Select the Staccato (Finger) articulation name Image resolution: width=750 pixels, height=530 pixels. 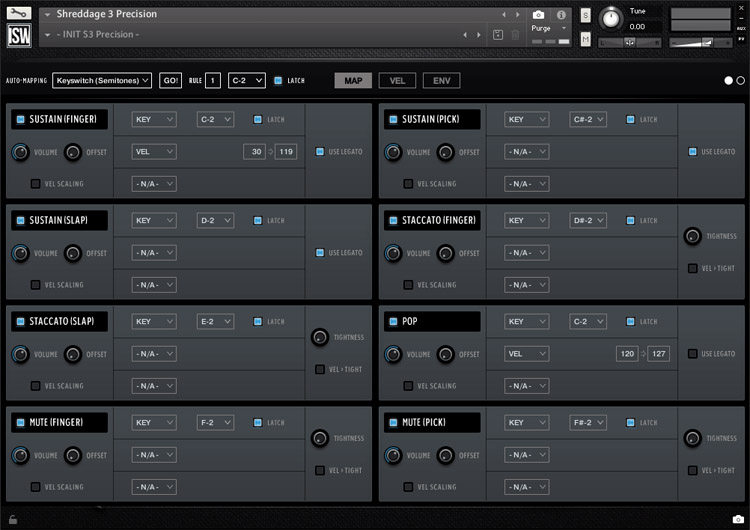point(439,221)
